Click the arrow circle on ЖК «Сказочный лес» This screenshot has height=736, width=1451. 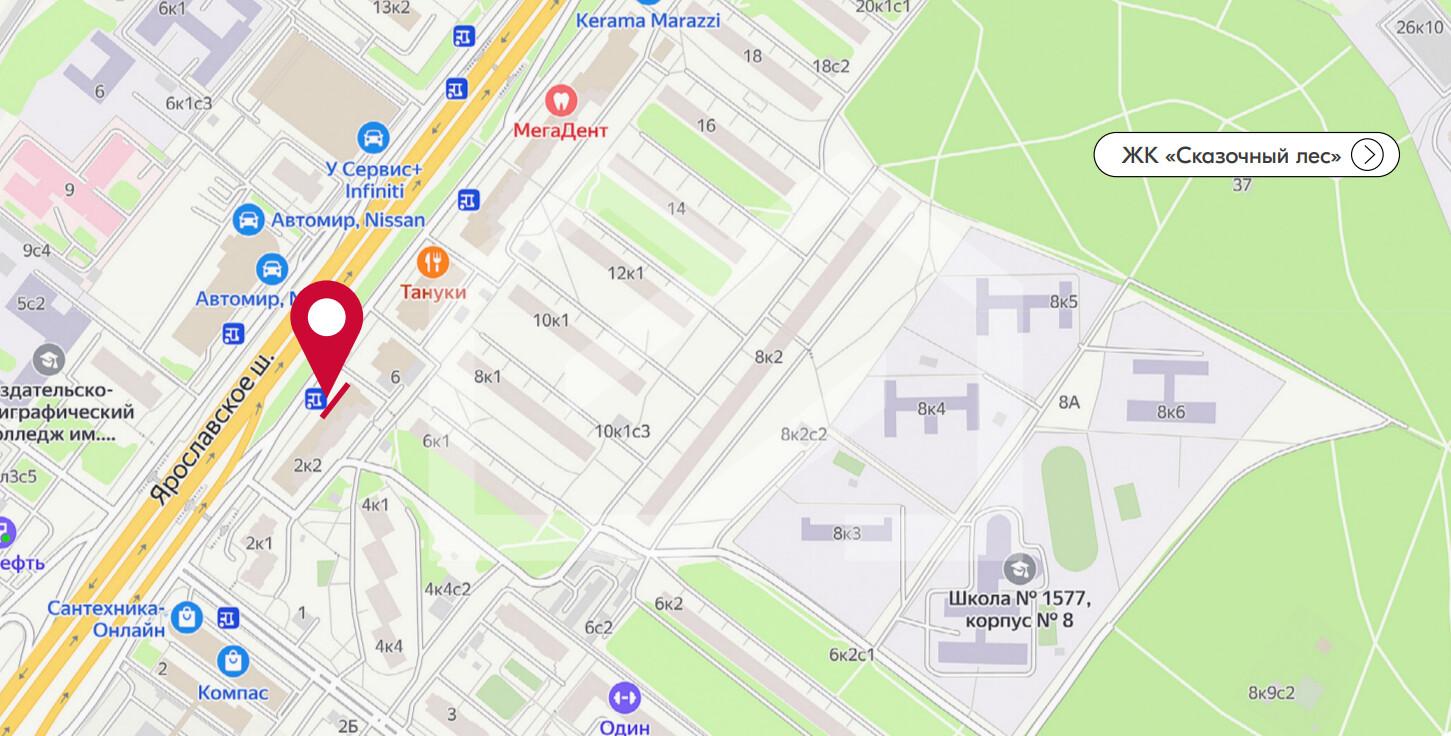[x=1367, y=155]
